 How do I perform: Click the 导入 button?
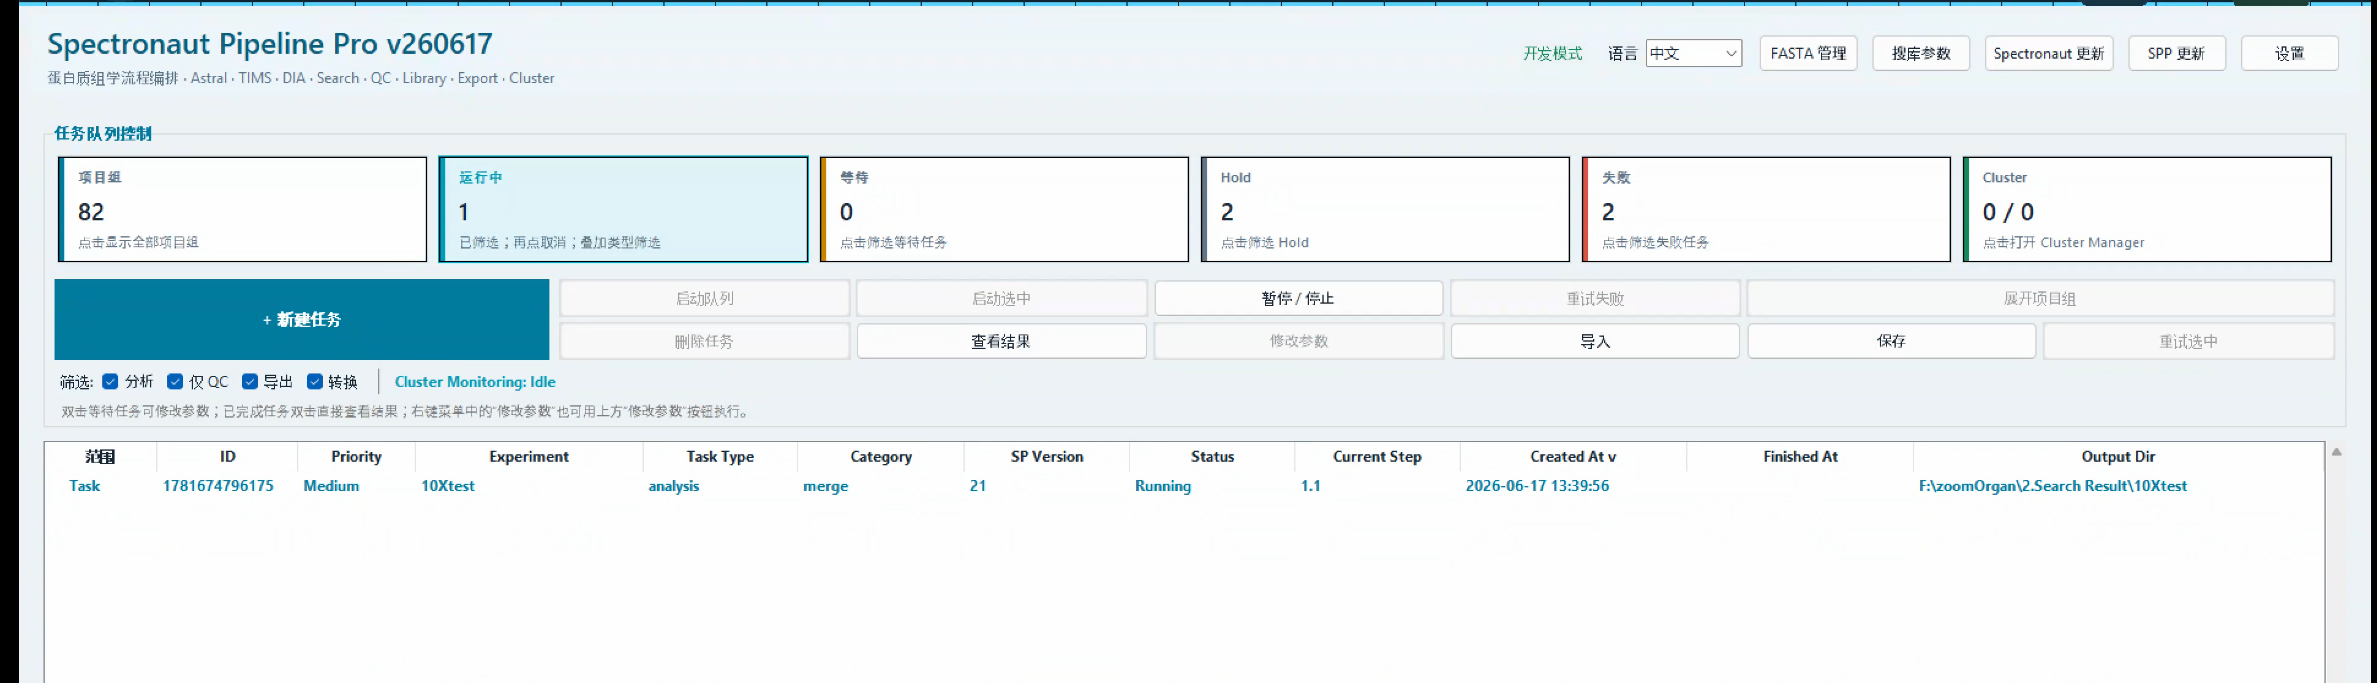pyautogui.click(x=1595, y=341)
